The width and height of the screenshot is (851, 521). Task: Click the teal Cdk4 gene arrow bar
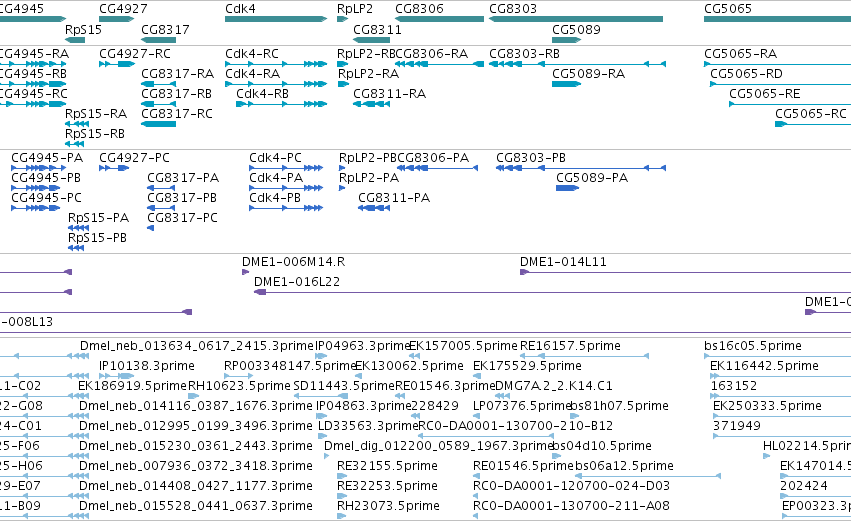276,19
